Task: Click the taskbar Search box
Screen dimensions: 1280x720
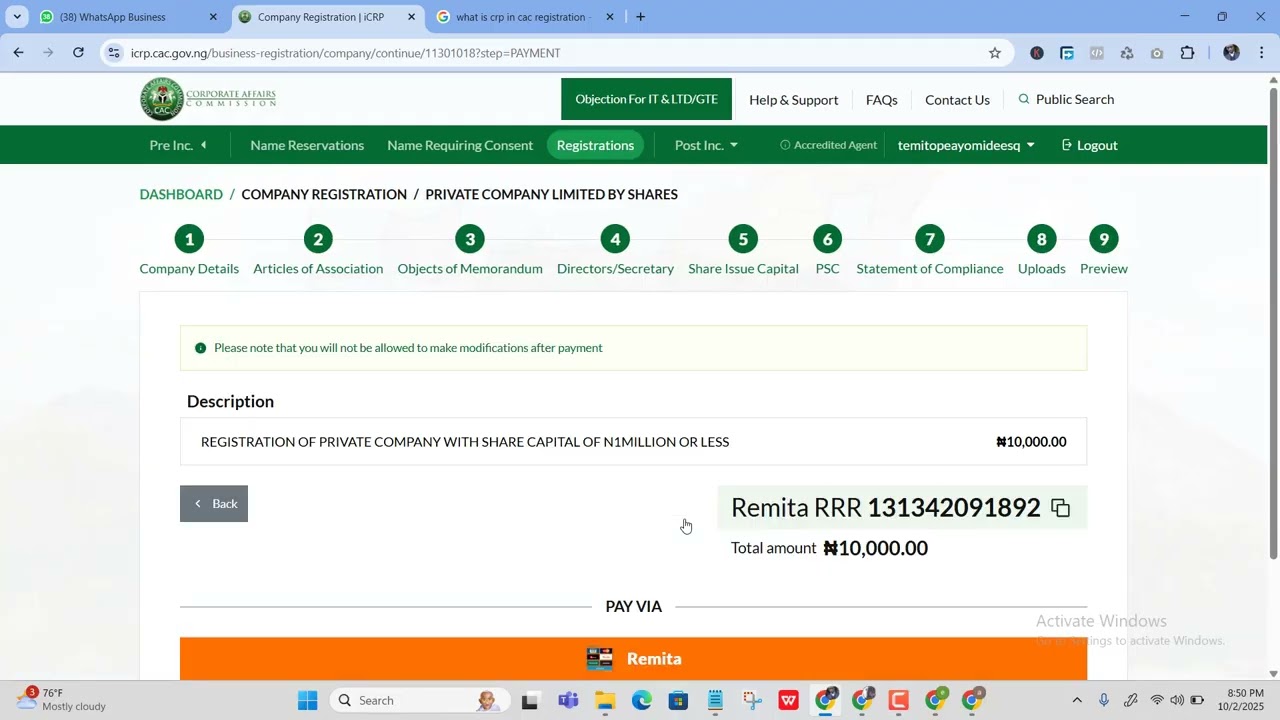Action: pyautogui.click(x=418, y=700)
